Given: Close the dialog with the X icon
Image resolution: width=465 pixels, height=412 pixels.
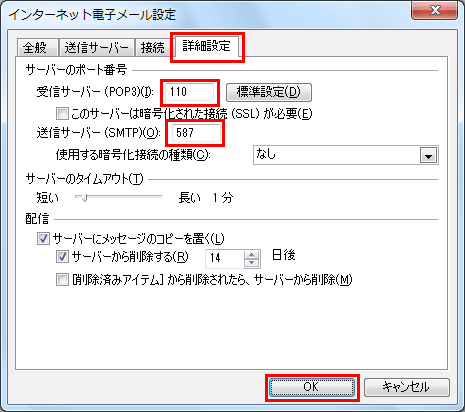Looking at the screenshot, I should point(435,11).
